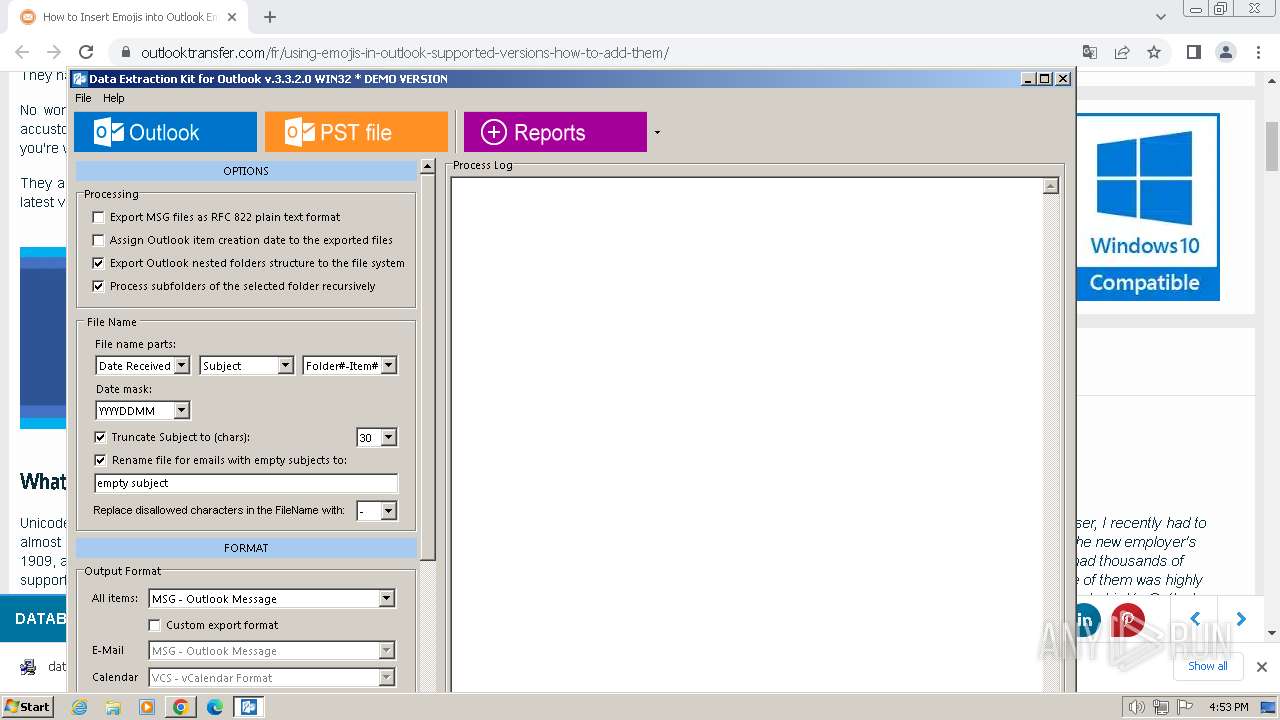
Task: Bookmark this page with the star icon
Action: [x=1154, y=52]
